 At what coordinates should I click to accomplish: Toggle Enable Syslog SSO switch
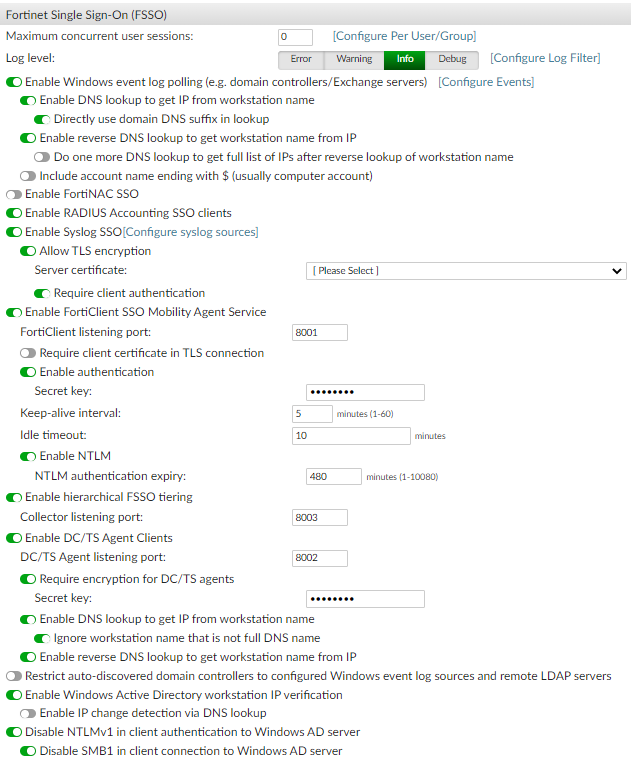[14, 232]
